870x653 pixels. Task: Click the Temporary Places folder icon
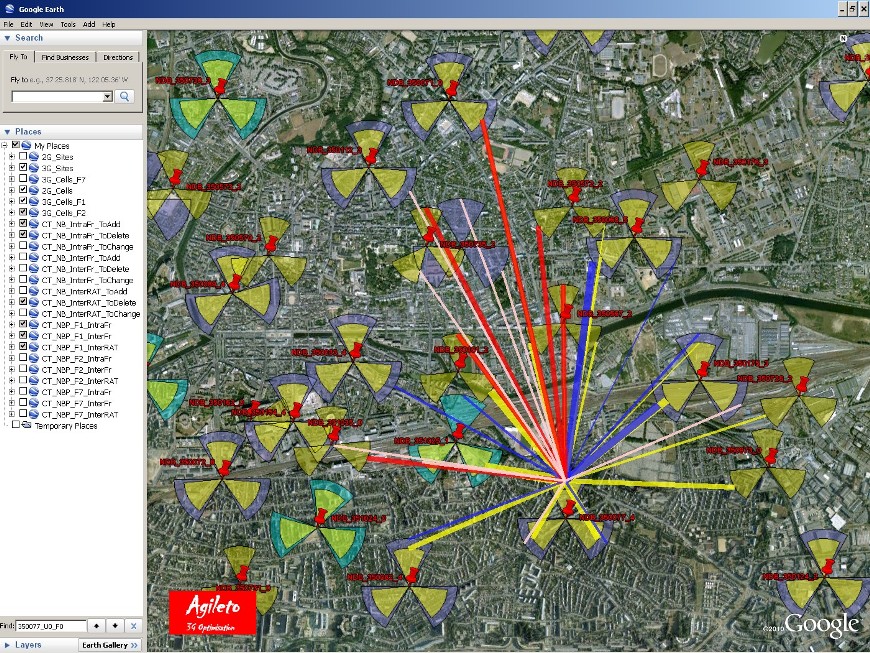click(25, 426)
